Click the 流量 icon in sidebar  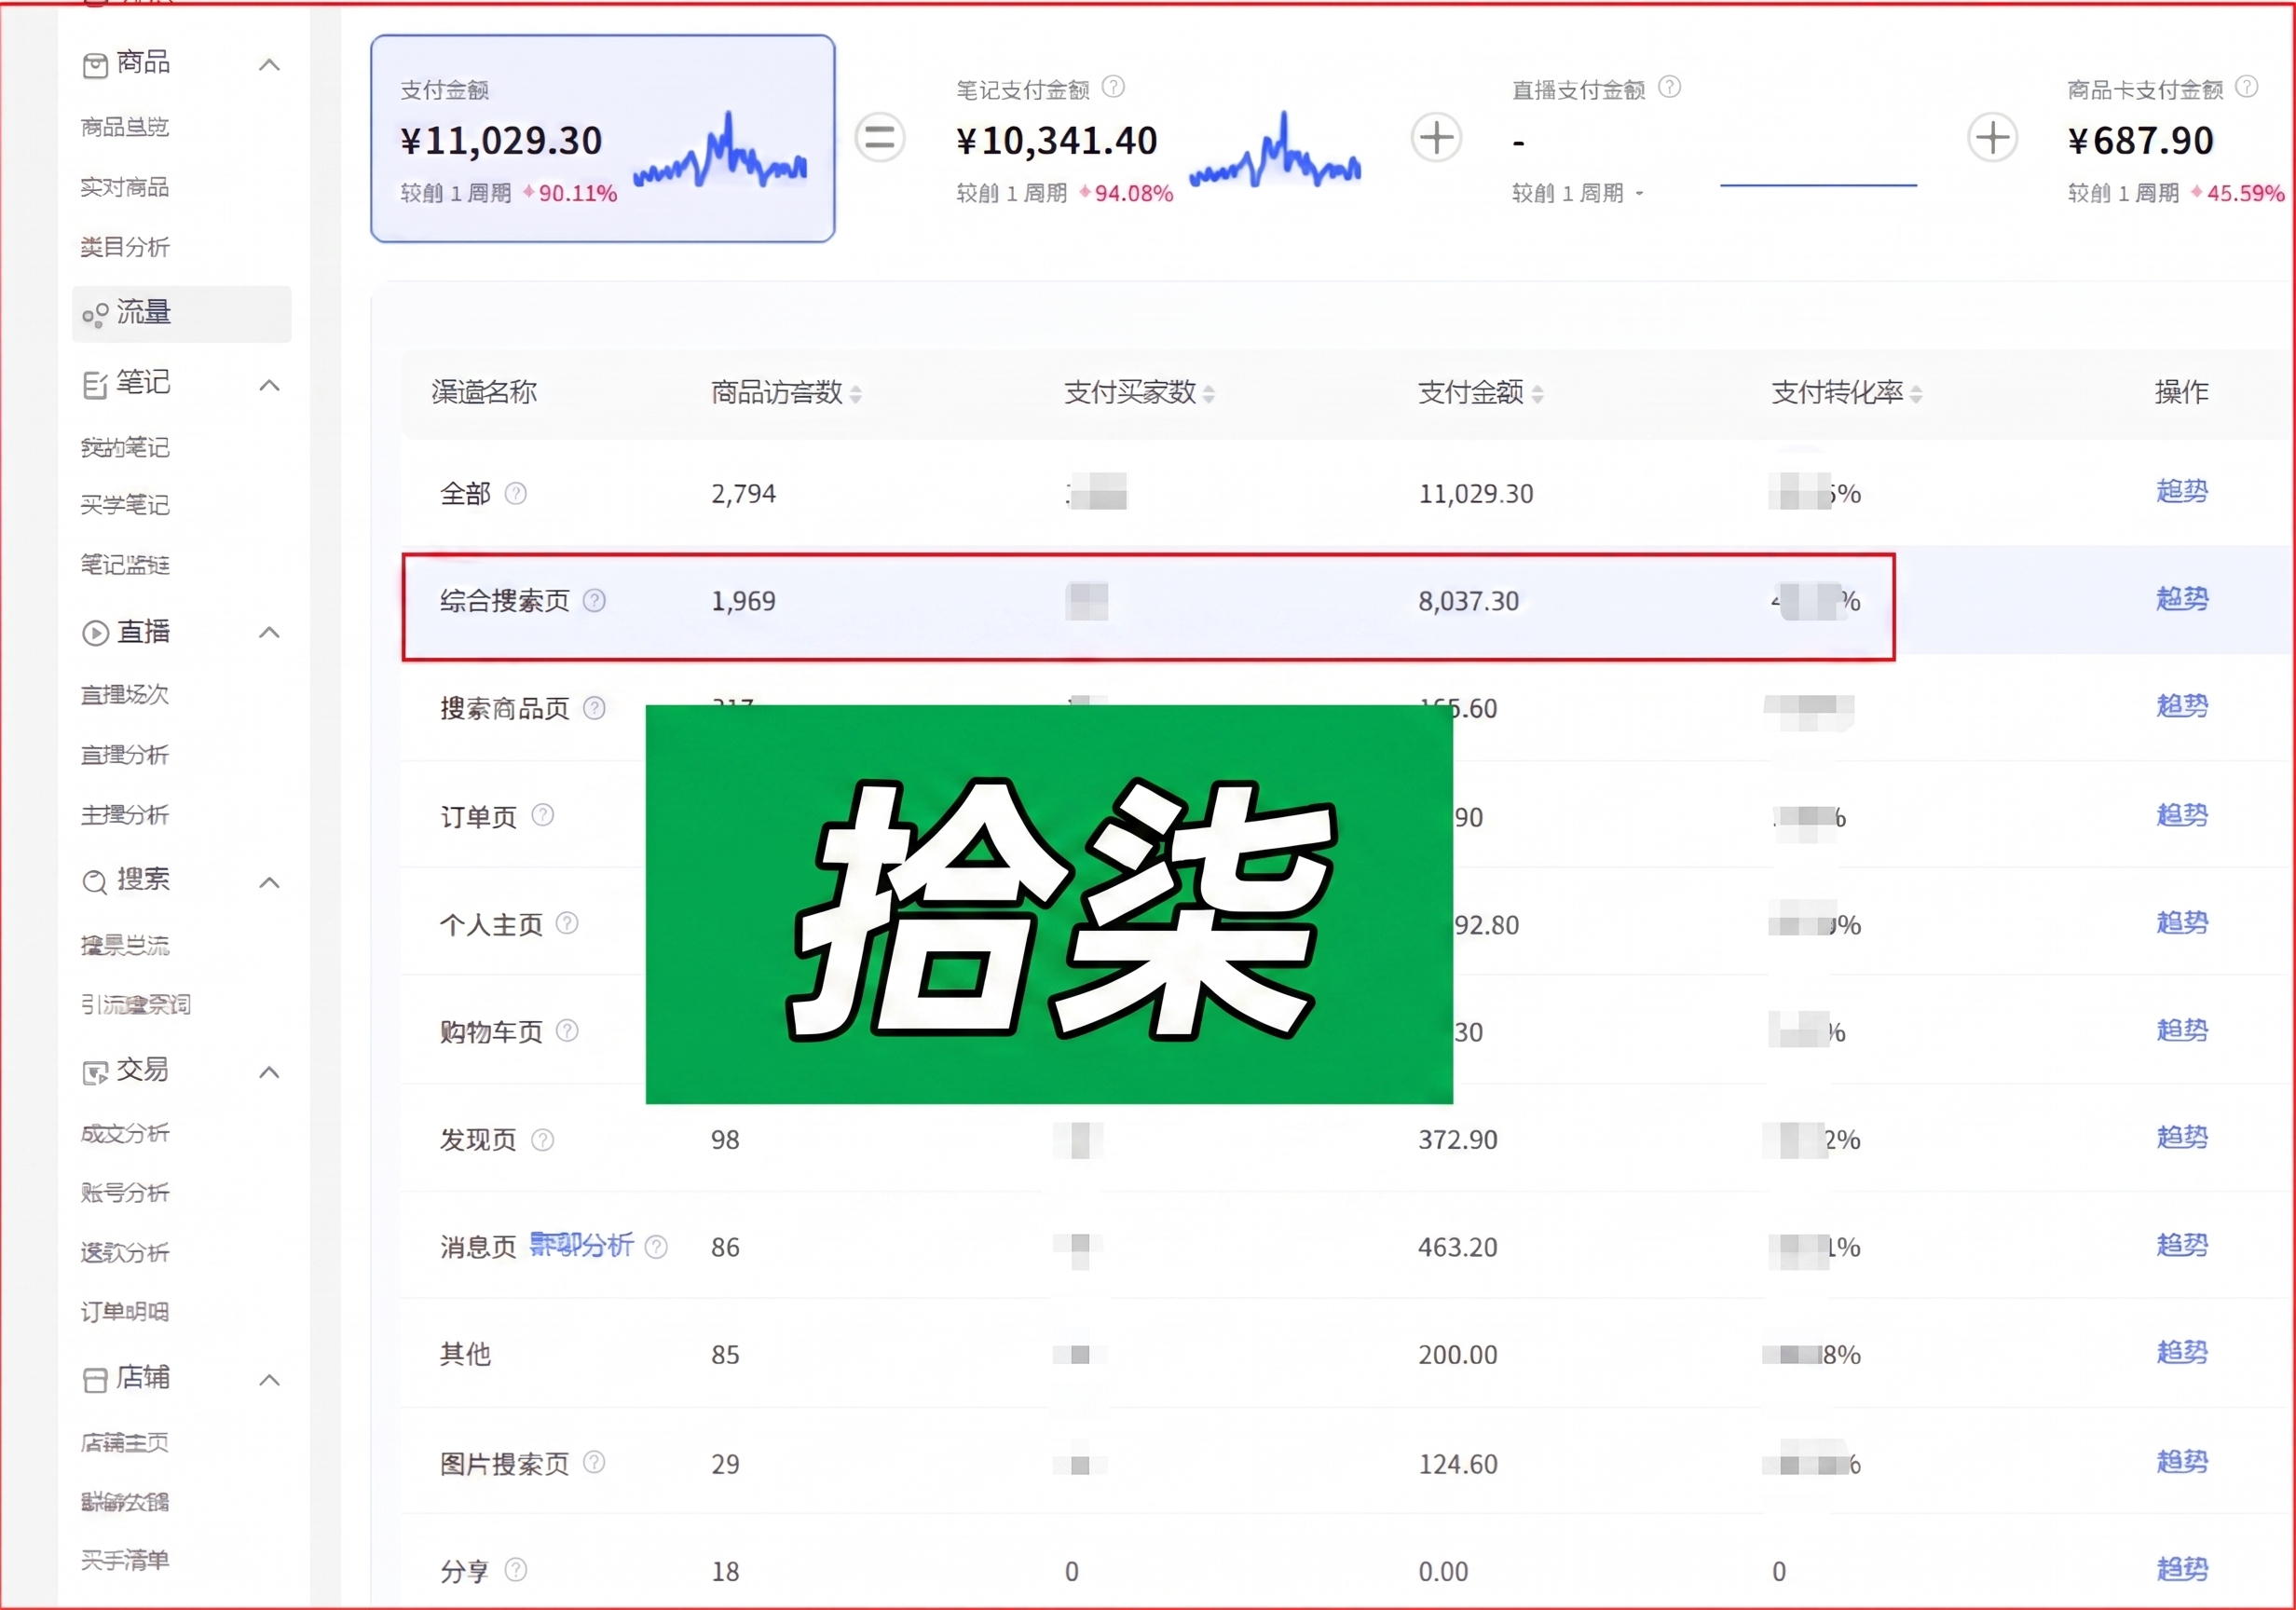(95, 315)
